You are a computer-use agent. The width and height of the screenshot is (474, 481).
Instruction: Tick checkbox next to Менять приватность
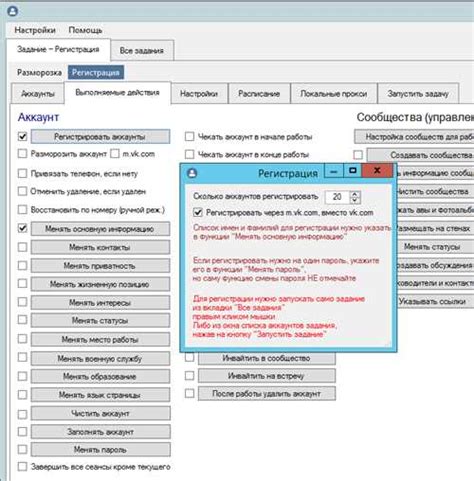pos(22,265)
